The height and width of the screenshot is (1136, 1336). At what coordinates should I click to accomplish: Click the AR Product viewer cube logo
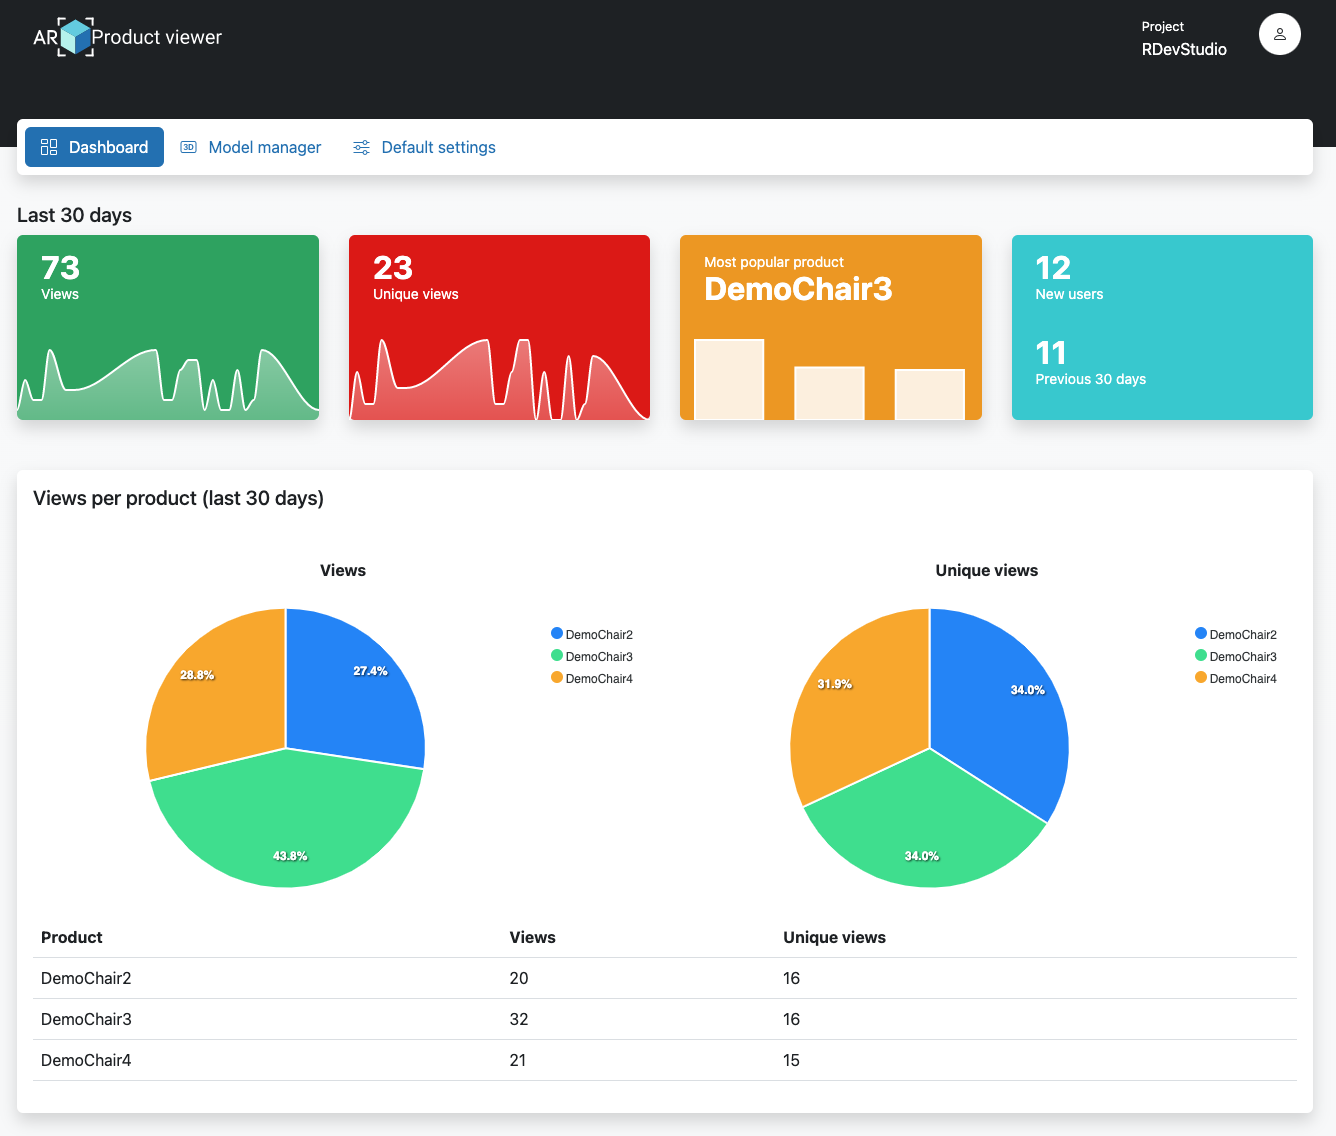click(x=76, y=37)
